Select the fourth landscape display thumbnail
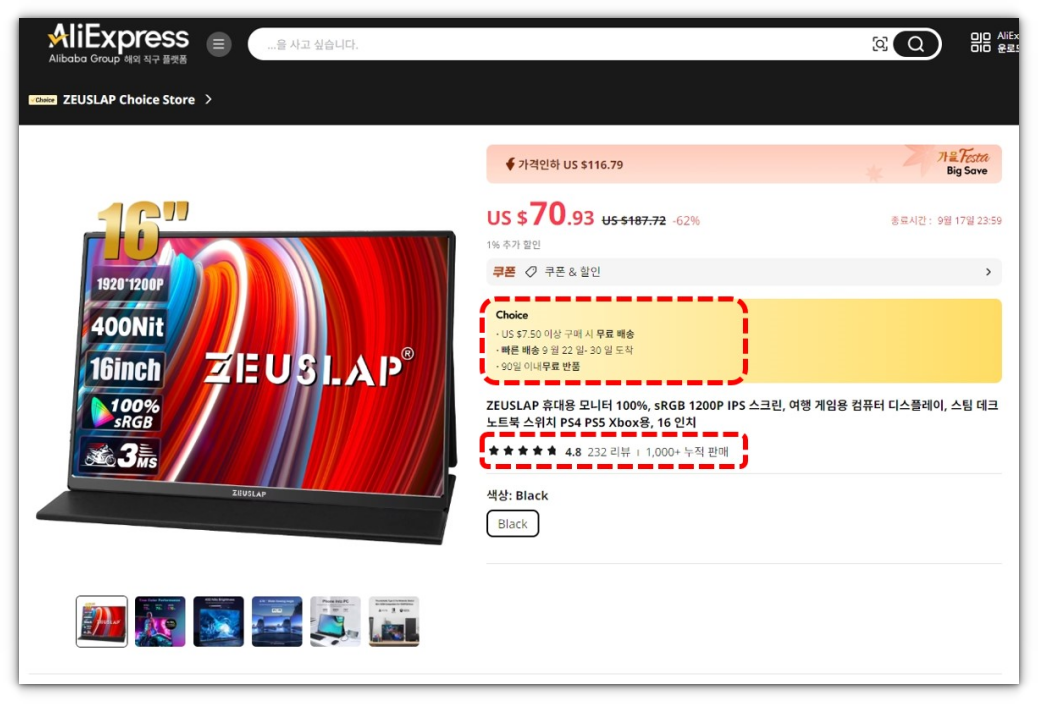Image resolution: width=1038 pixels, height=704 pixels. pyautogui.click(x=277, y=621)
